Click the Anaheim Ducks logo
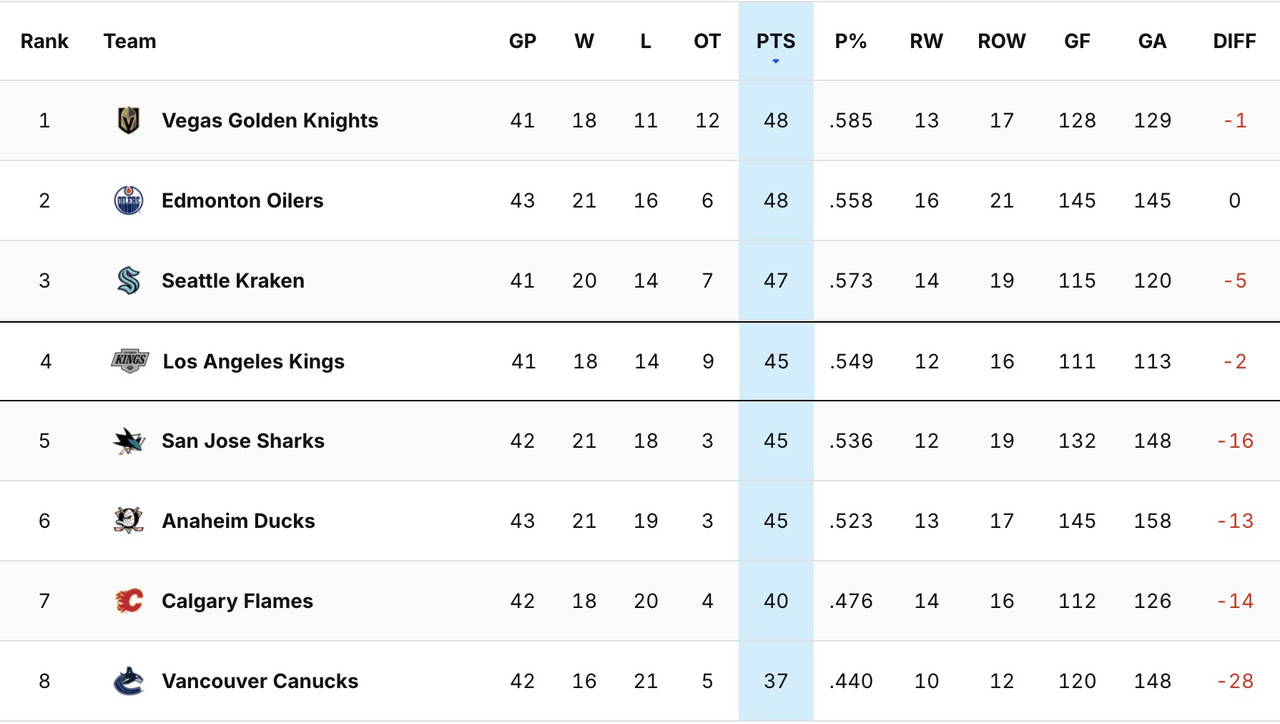 pos(128,520)
